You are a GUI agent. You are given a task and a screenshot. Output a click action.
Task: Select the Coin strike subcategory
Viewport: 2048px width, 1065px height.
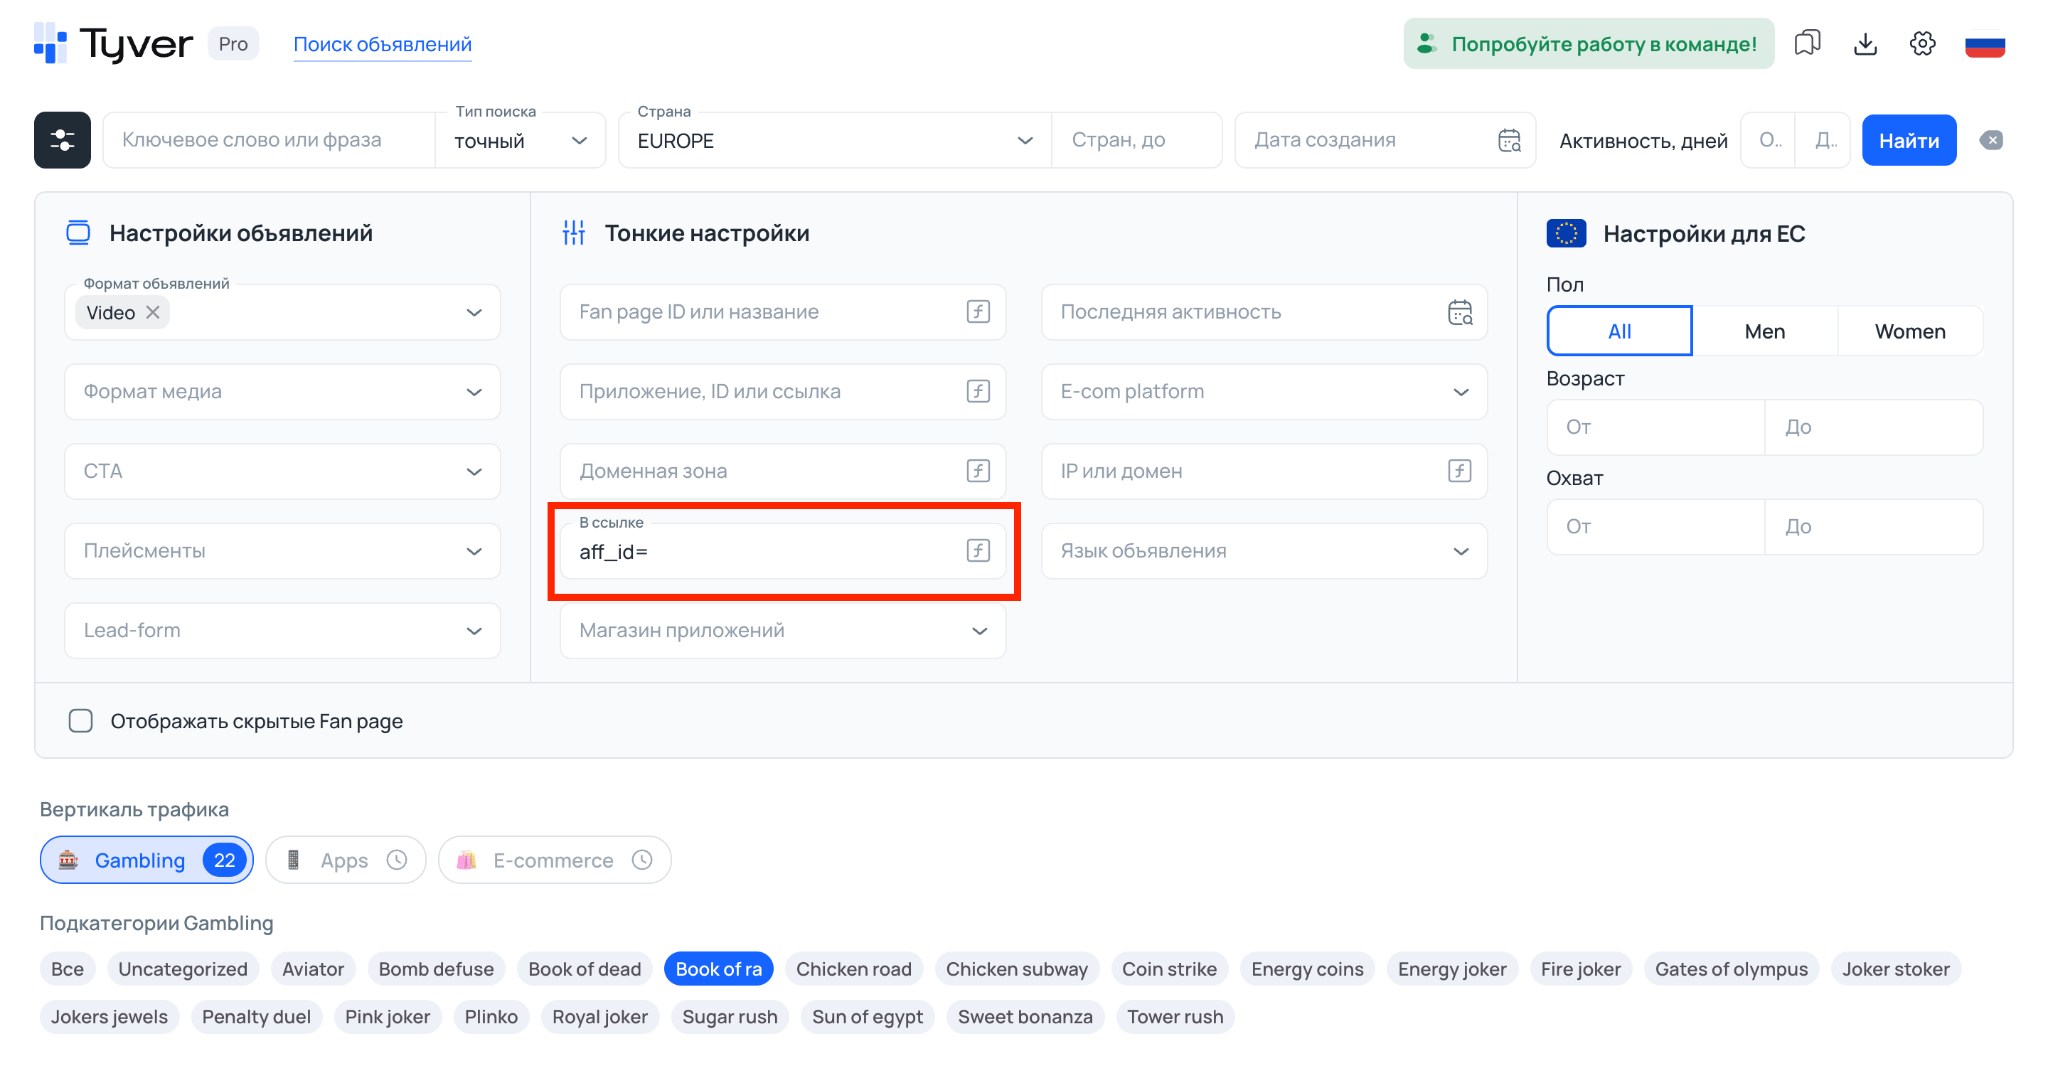1169,969
